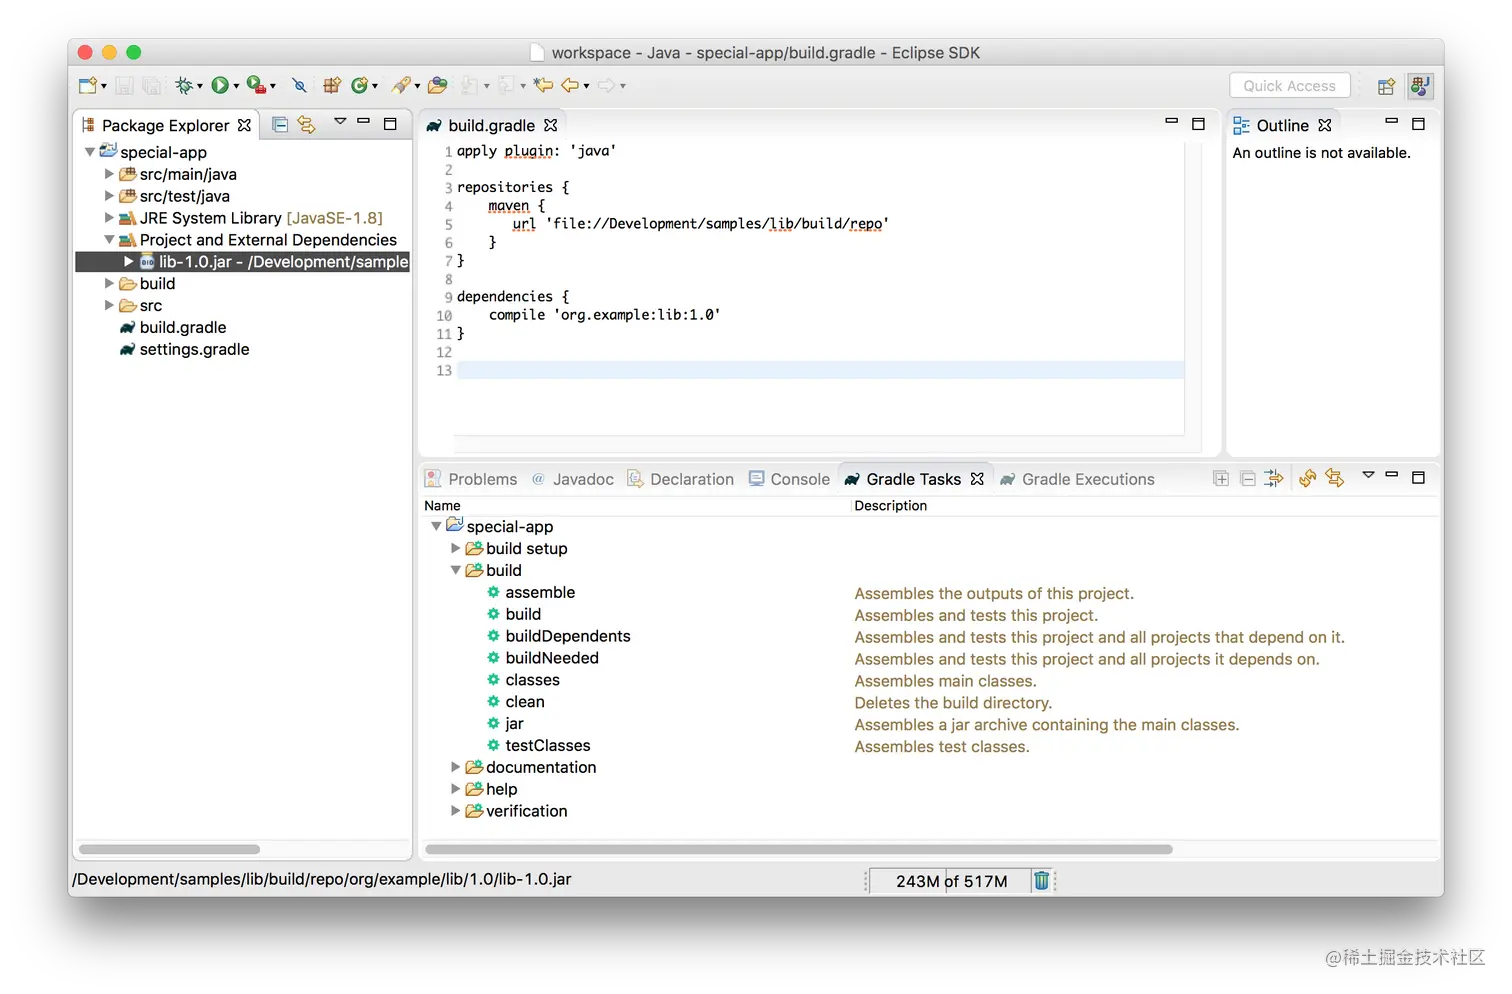Click the Open Type search icon
1512x994 pixels.
[x=401, y=86]
